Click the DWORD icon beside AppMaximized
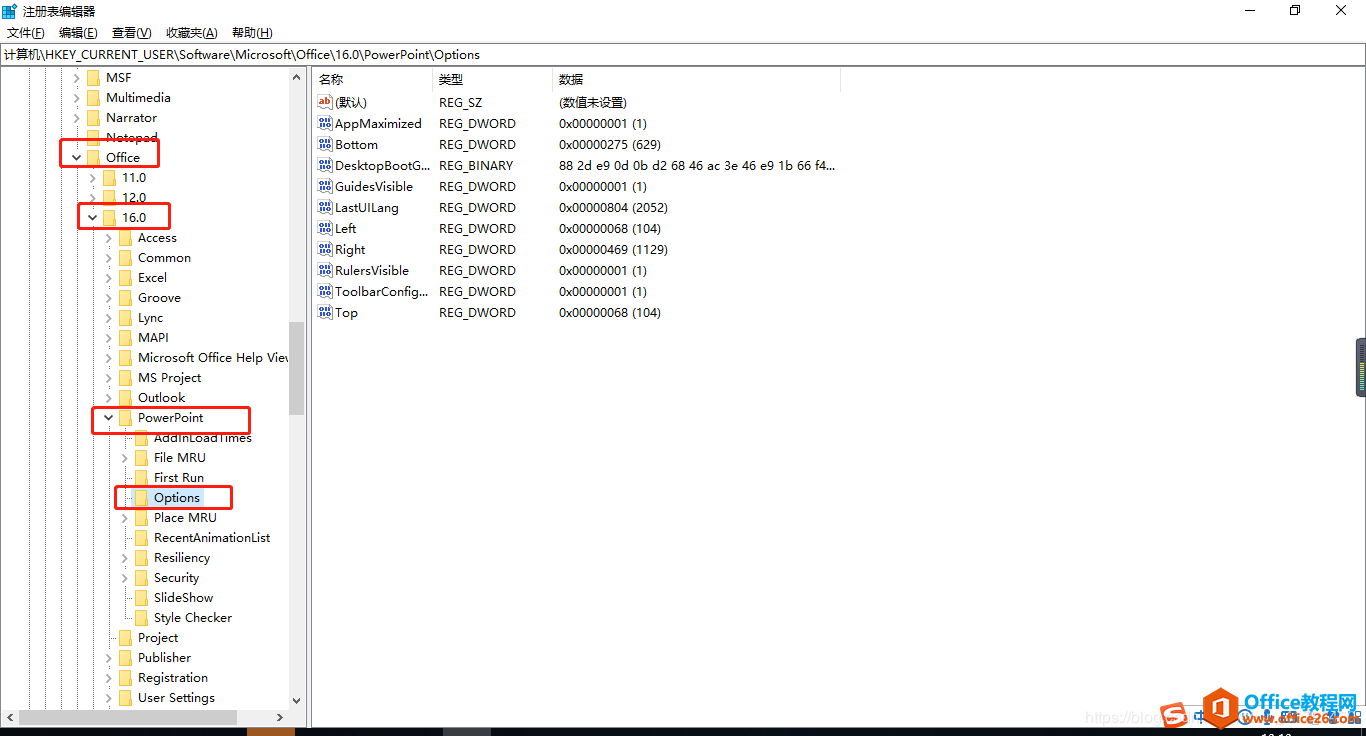This screenshot has width=1366, height=736. coord(324,123)
